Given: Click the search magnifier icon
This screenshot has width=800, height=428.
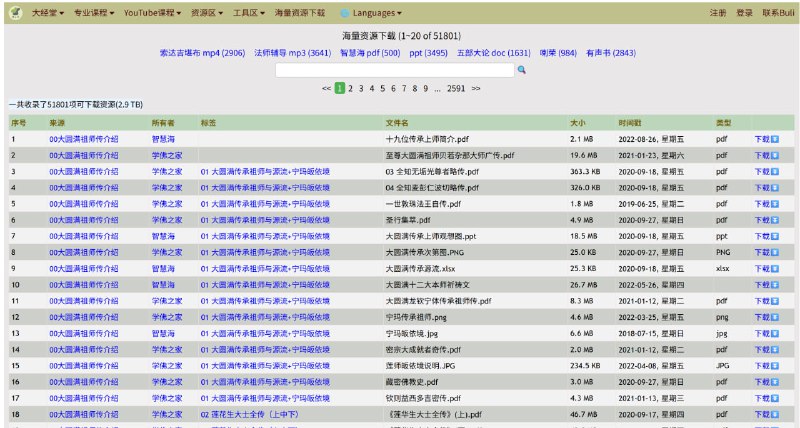Looking at the screenshot, I should point(521,70).
